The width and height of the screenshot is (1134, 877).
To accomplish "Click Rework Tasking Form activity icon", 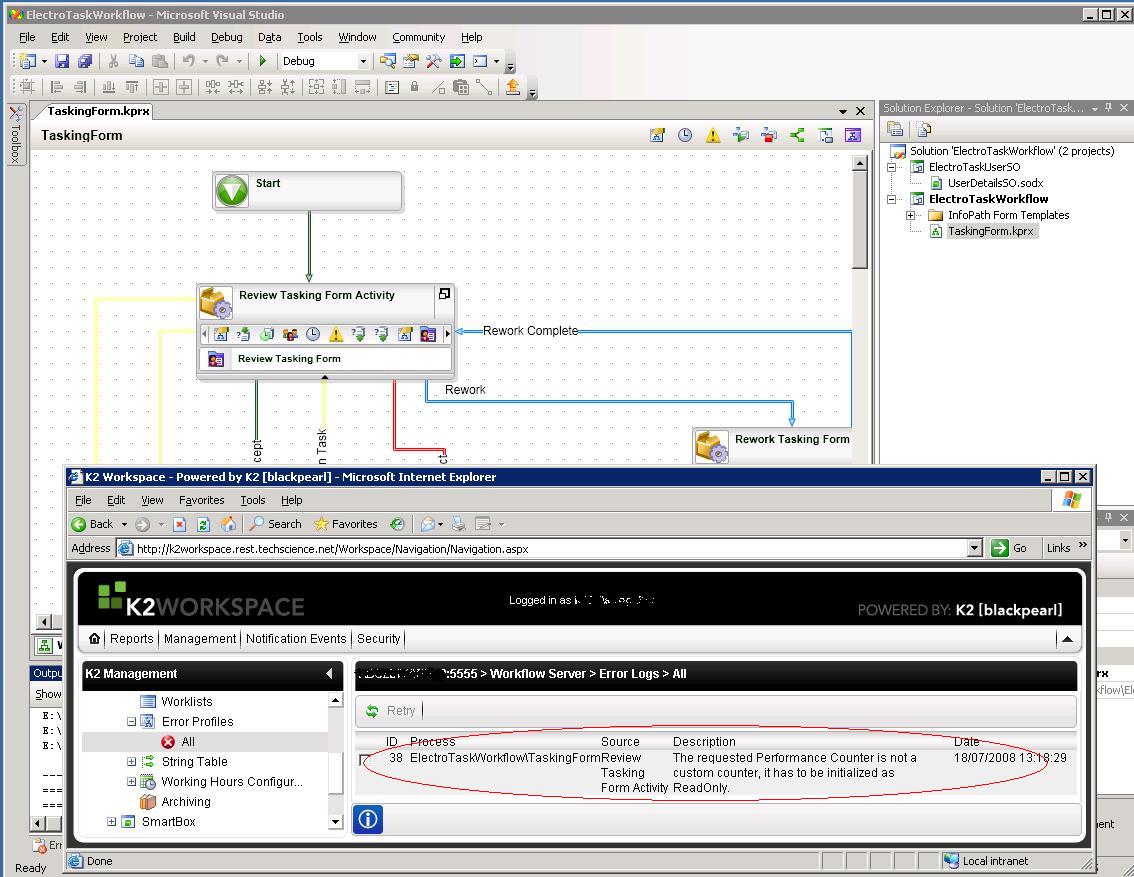I will tap(712, 446).
